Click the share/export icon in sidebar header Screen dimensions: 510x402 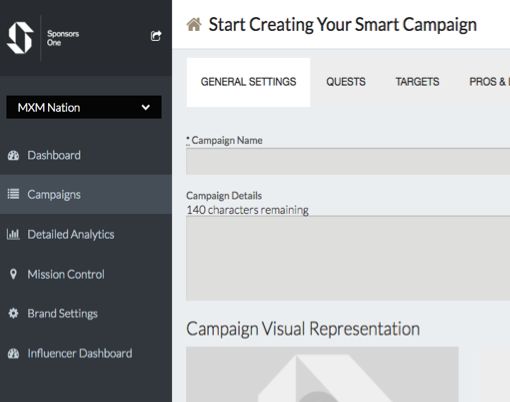pos(156,36)
